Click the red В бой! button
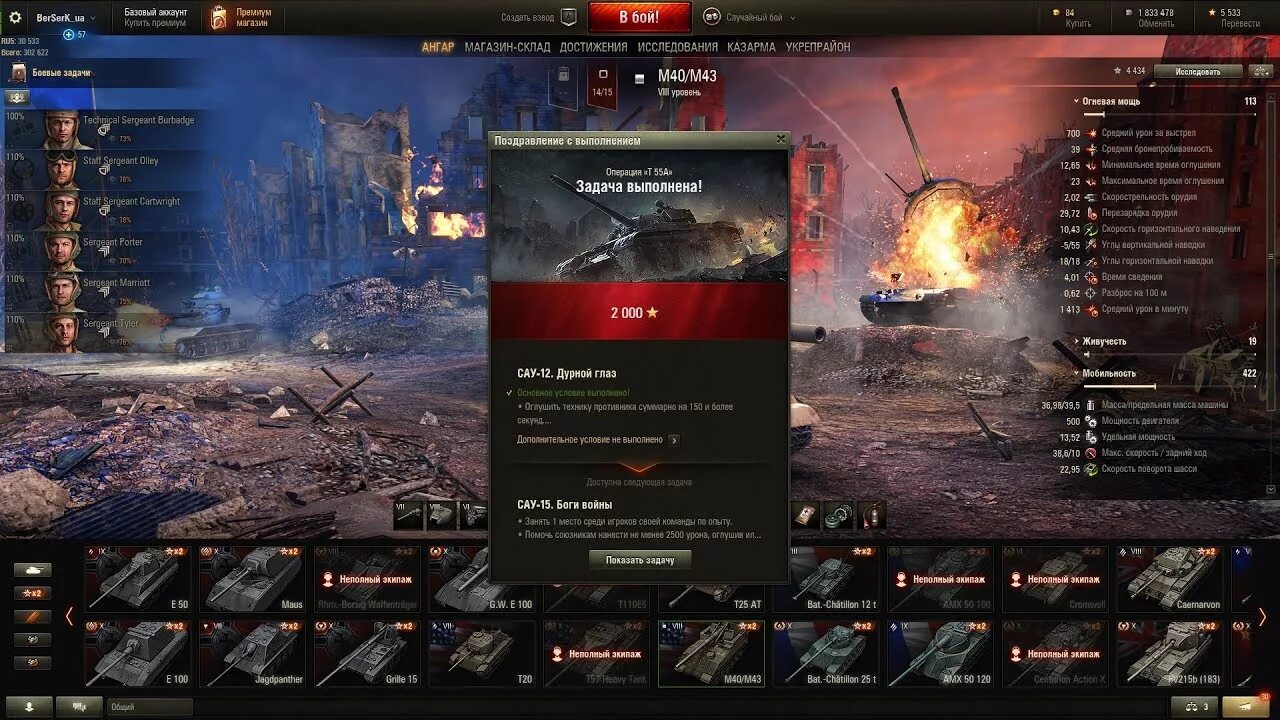The image size is (1280, 720). 639,17
